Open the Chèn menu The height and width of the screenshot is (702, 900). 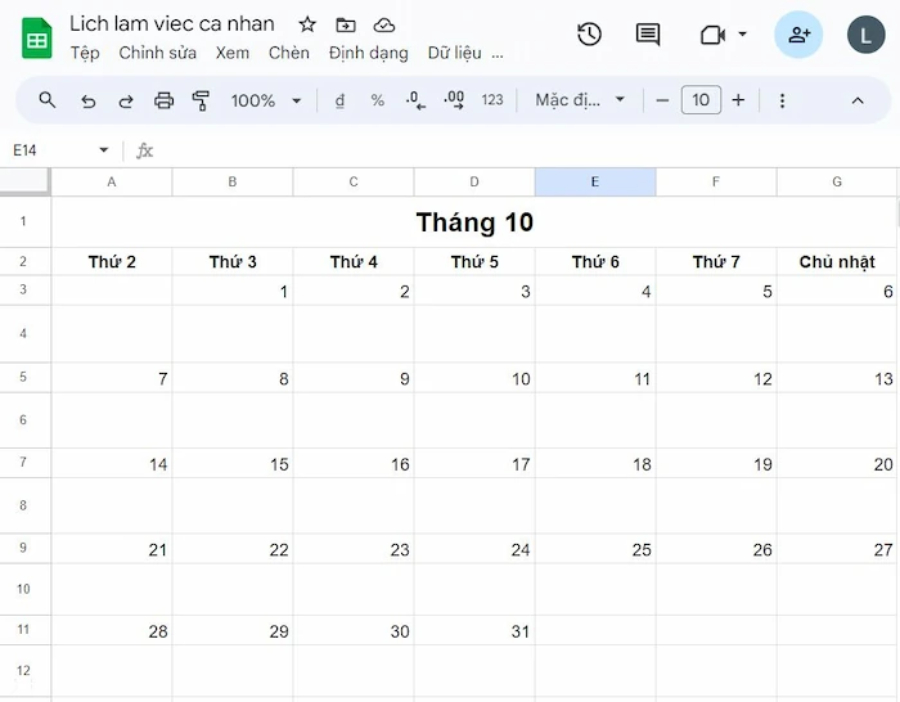(x=289, y=53)
